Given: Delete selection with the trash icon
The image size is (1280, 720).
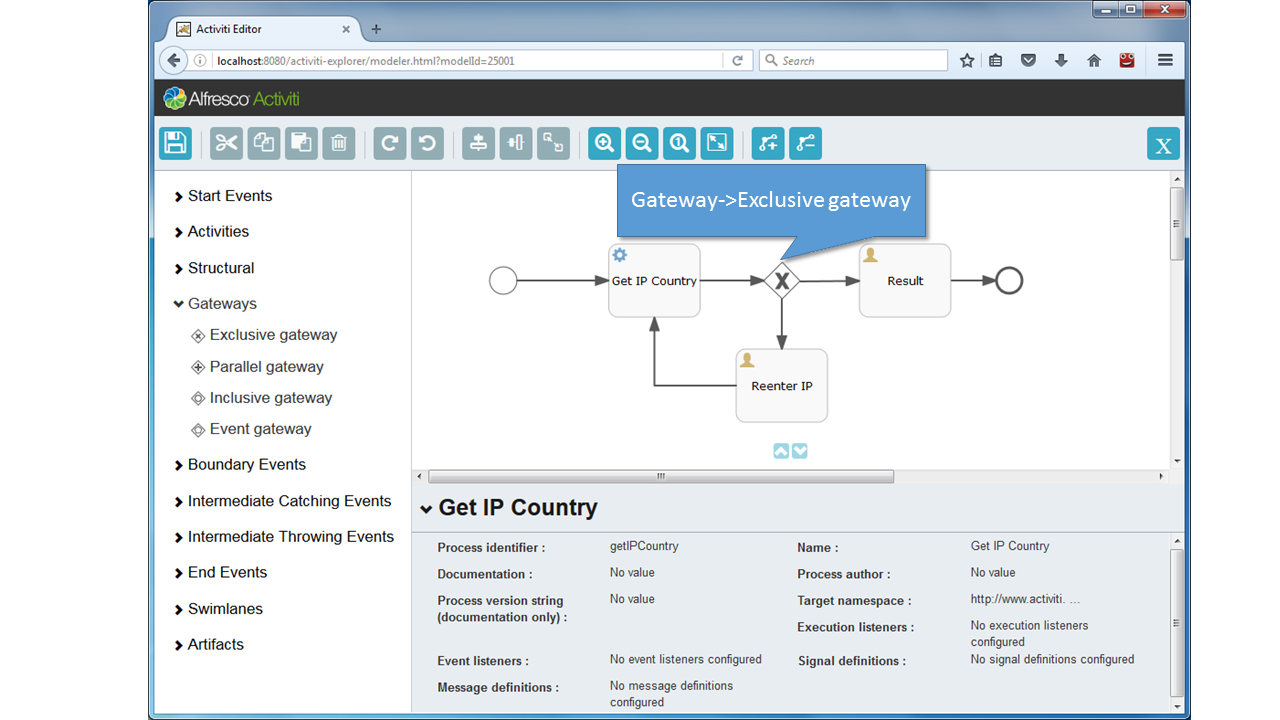Looking at the screenshot, I should 338,143.
